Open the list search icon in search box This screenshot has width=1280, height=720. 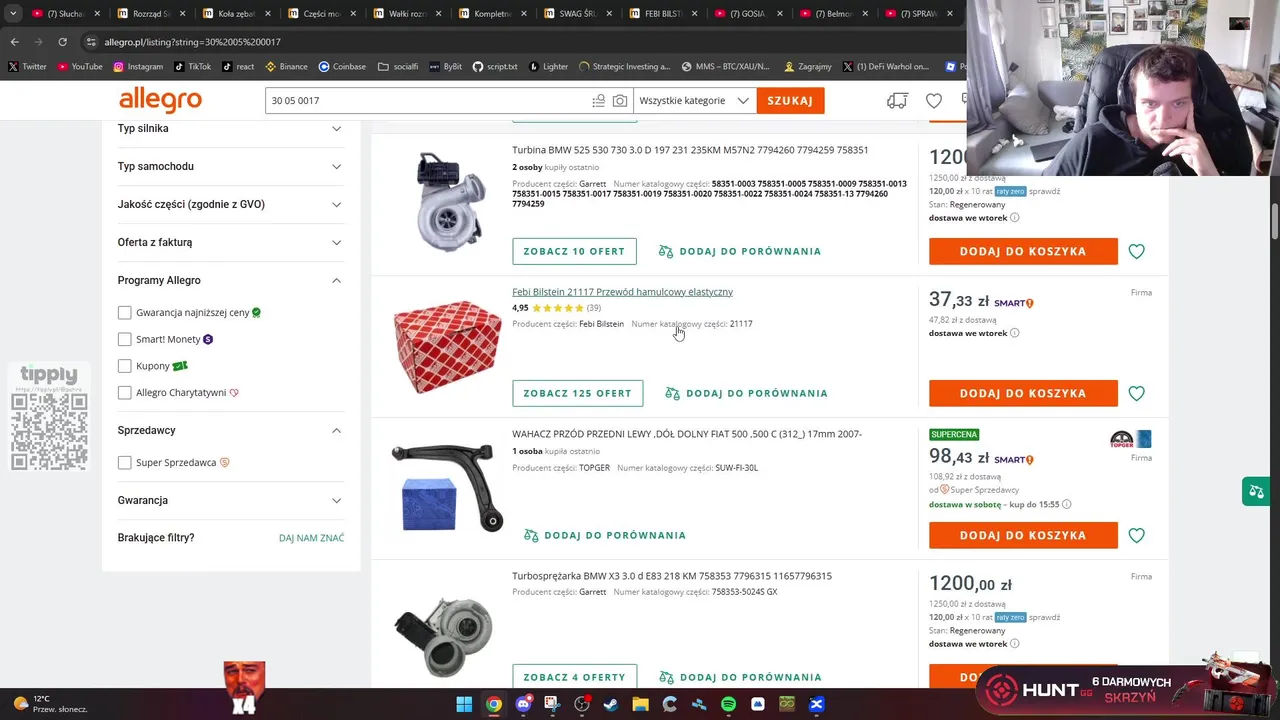598,101
